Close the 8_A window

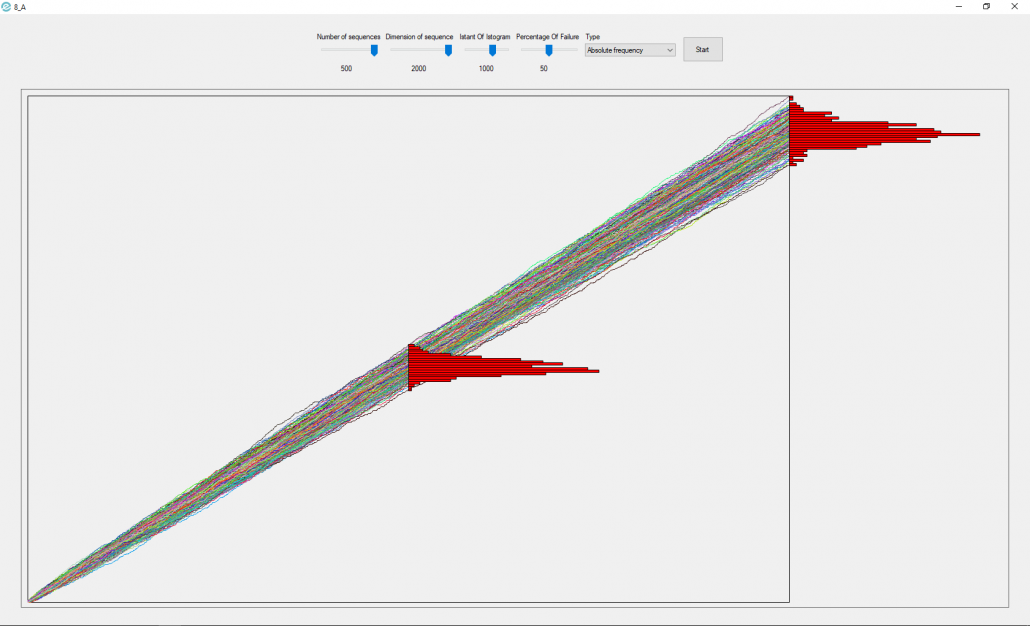click(1016, 6)
